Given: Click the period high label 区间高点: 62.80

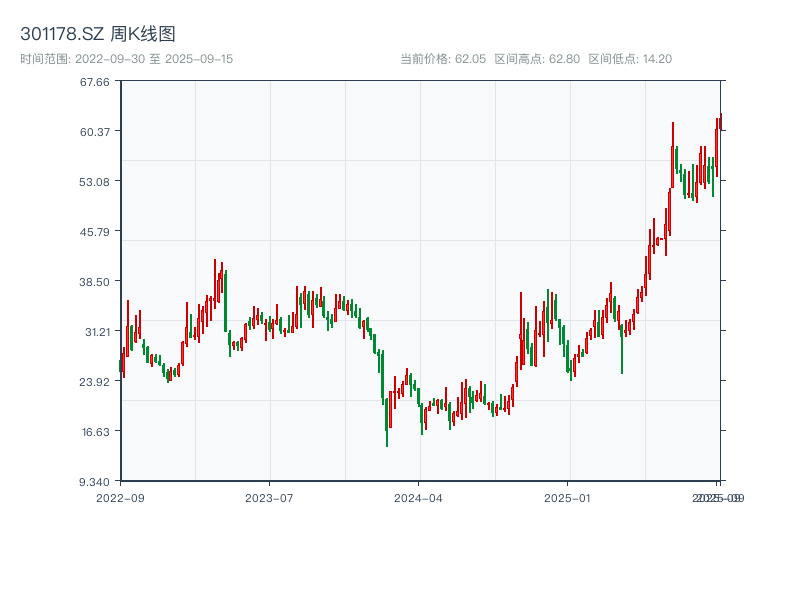Looking at the screenshot, I should 537,59.
